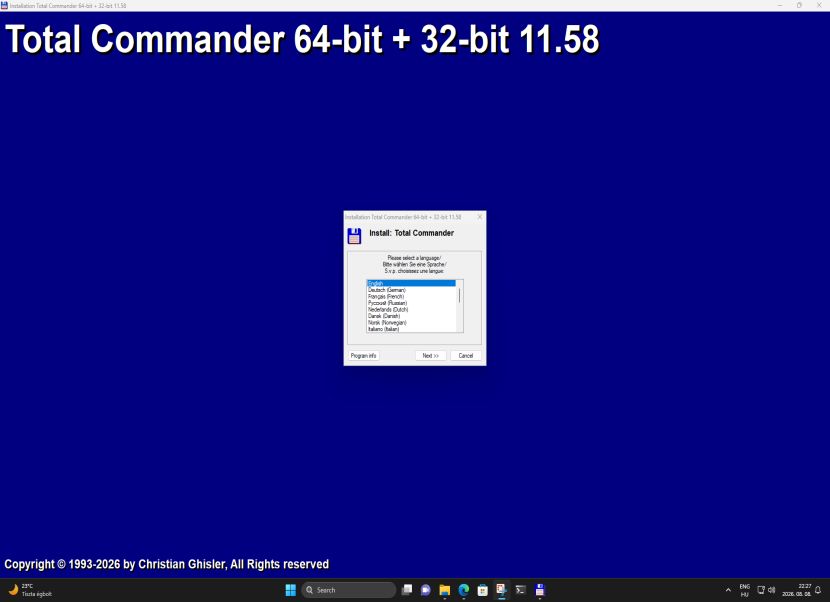830x602 pixels.
Task: Click the network status tray icon
Action: (x=761, y=590)
